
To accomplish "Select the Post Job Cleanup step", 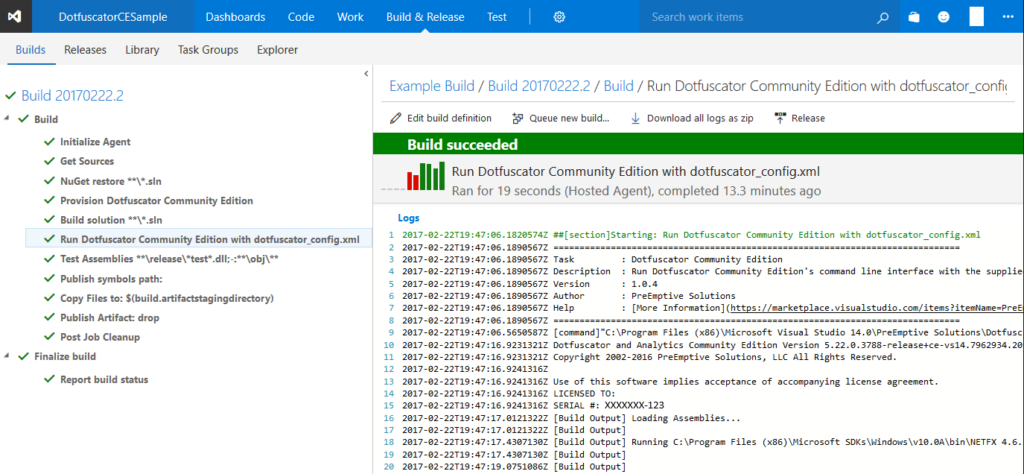I will point(100,338).
